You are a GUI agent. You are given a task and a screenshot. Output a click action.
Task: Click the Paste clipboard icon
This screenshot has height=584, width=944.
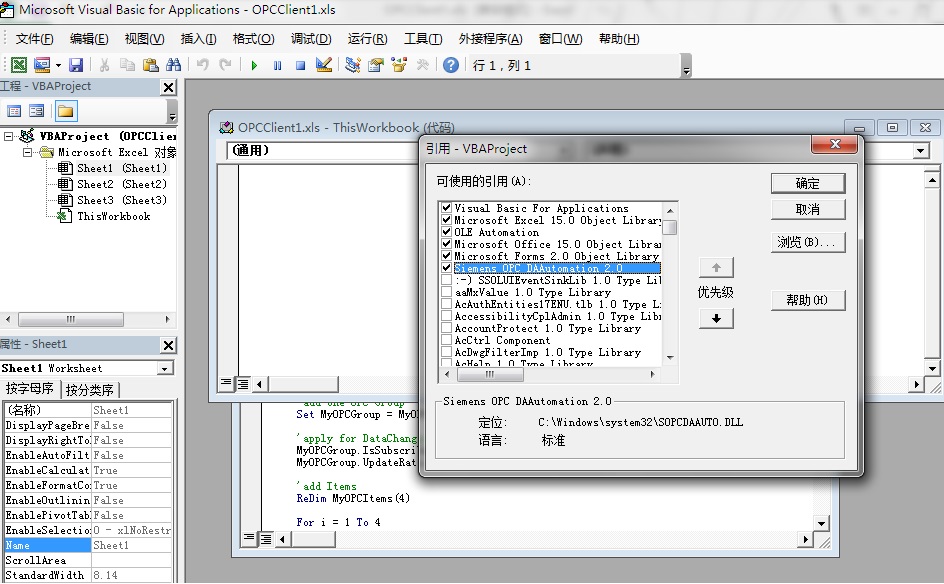tap(151, 65)
